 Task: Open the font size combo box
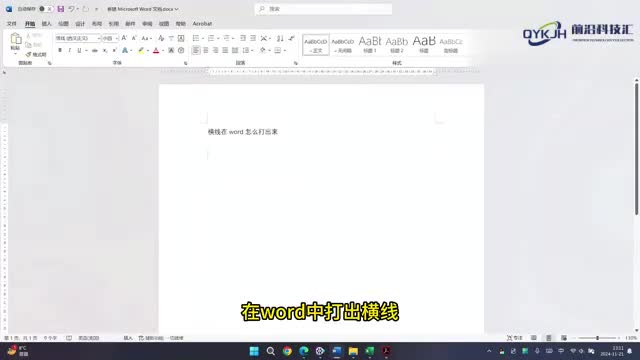110,38
